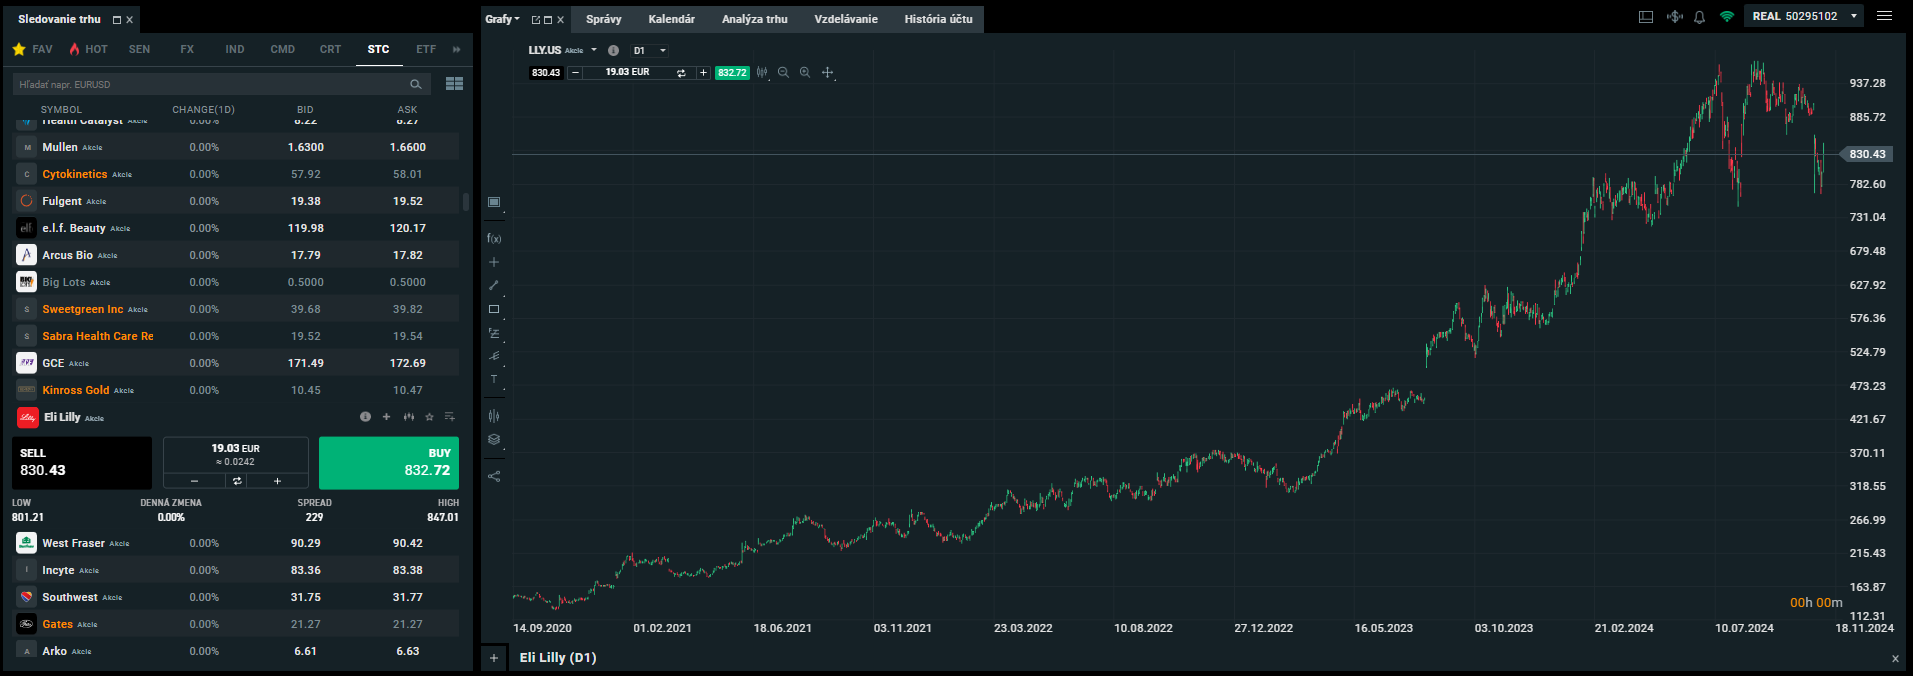
Task: Select the ETF category tab
Action: tap(426, 49)
